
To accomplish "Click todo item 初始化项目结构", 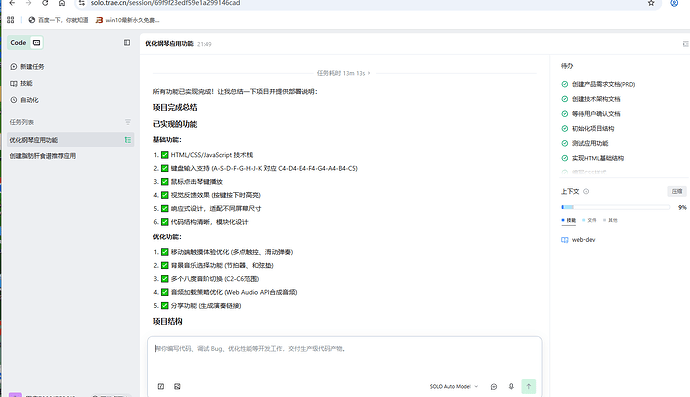I will coord(593,129).
